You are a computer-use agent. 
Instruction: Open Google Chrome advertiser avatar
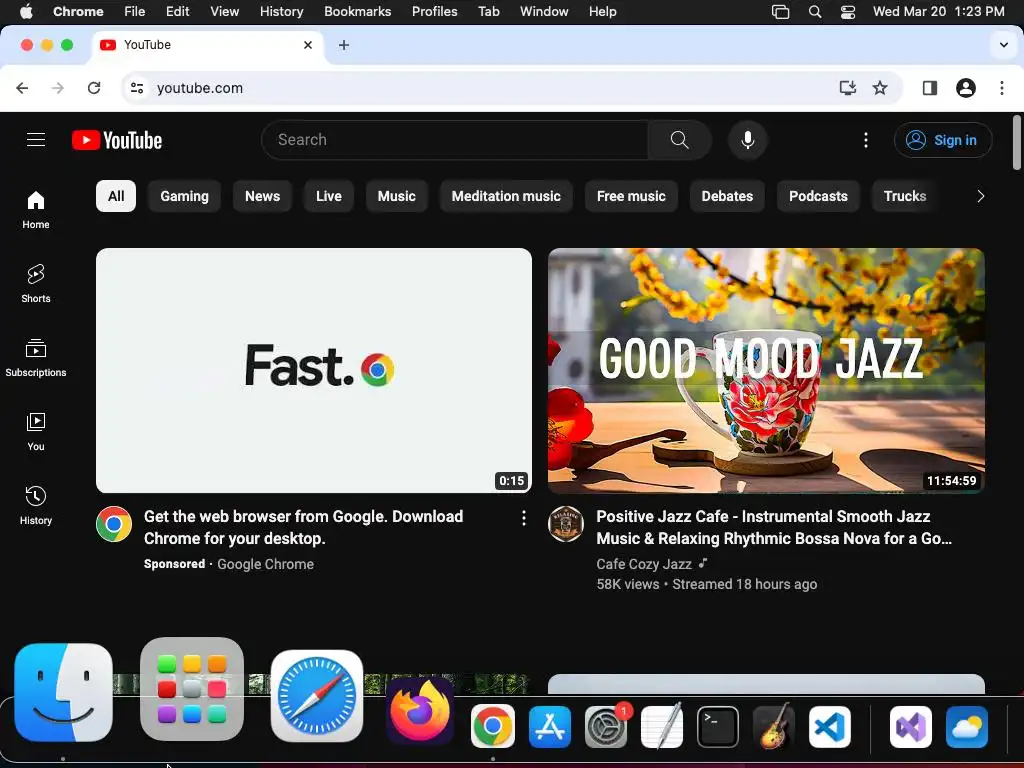114,524
